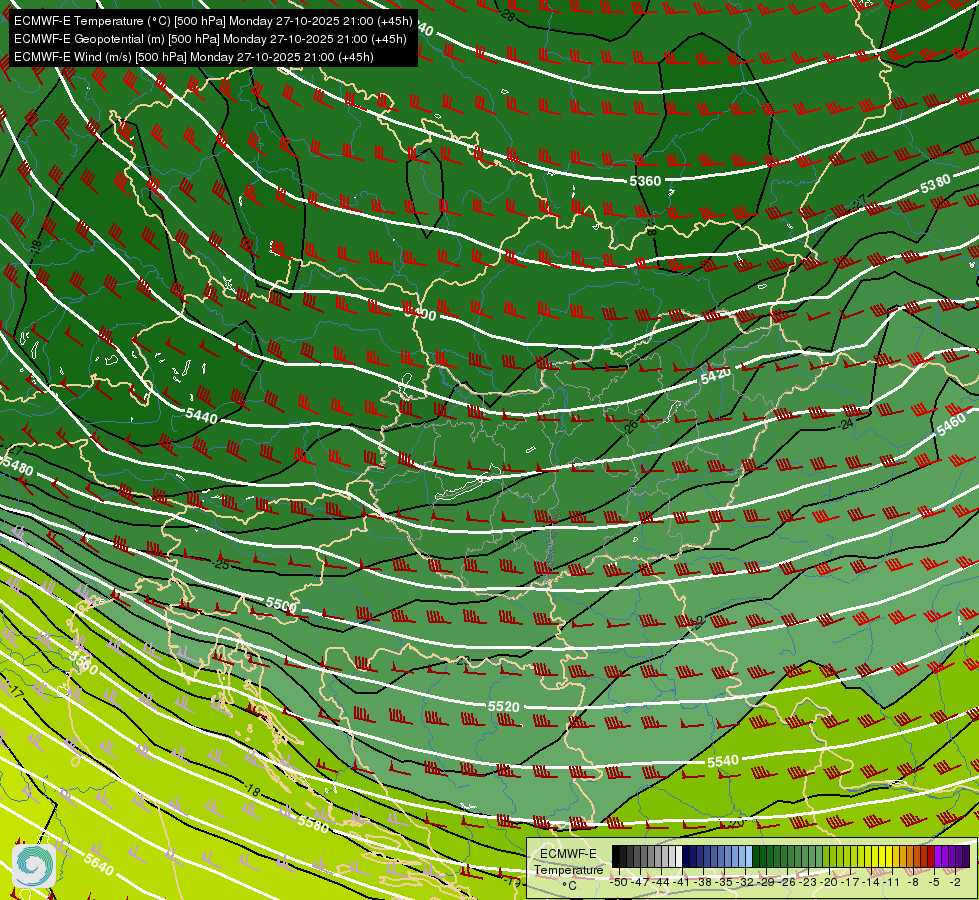Click the -26 isotherm label on map
Image resolution: width=979 pixels, height=900 pixels.
[x=630, y=426]
